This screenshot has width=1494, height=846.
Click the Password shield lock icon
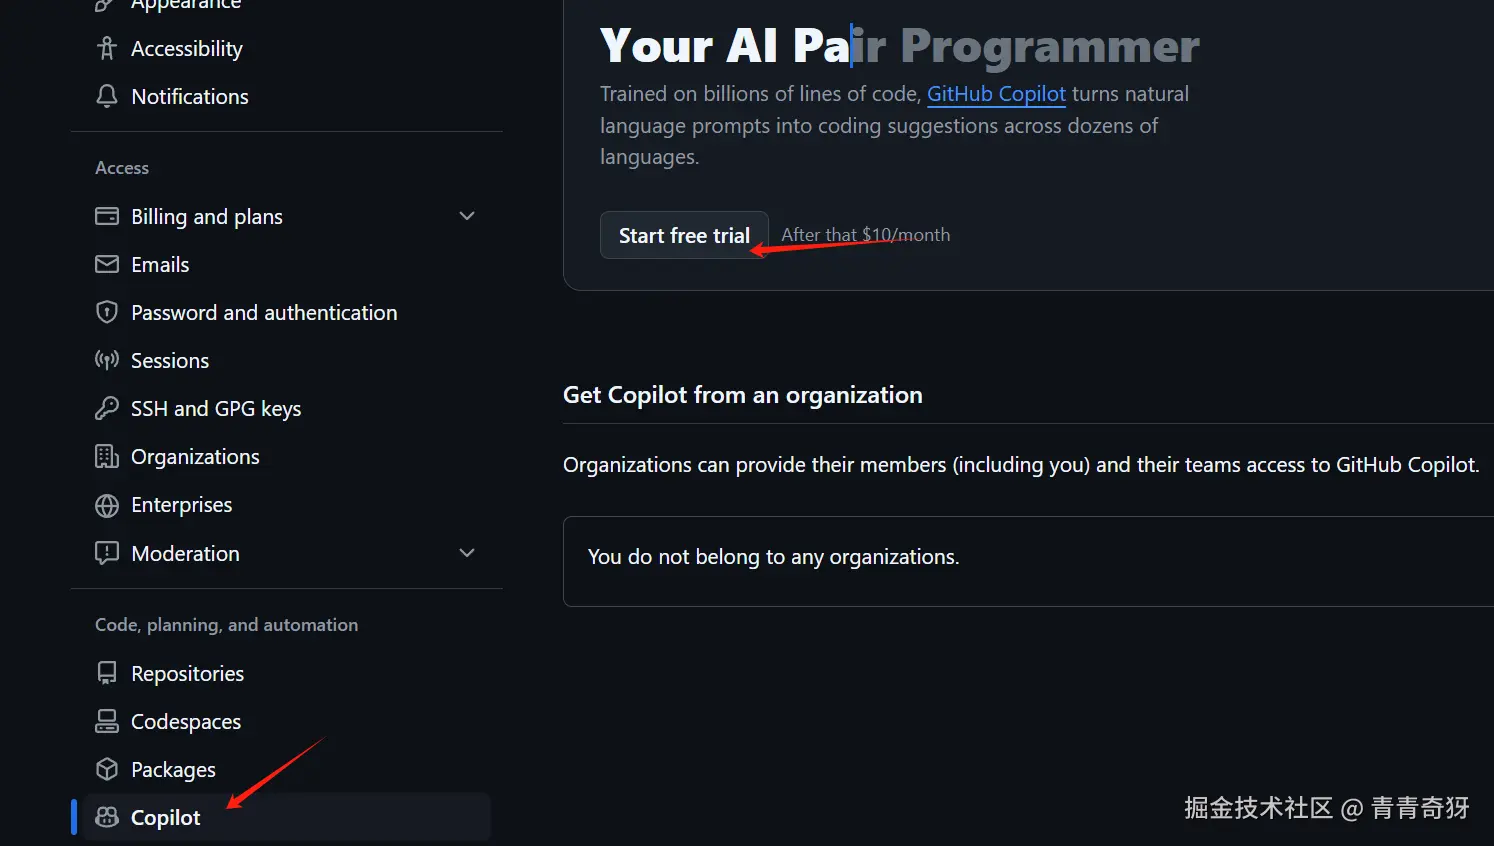[107, 312]
